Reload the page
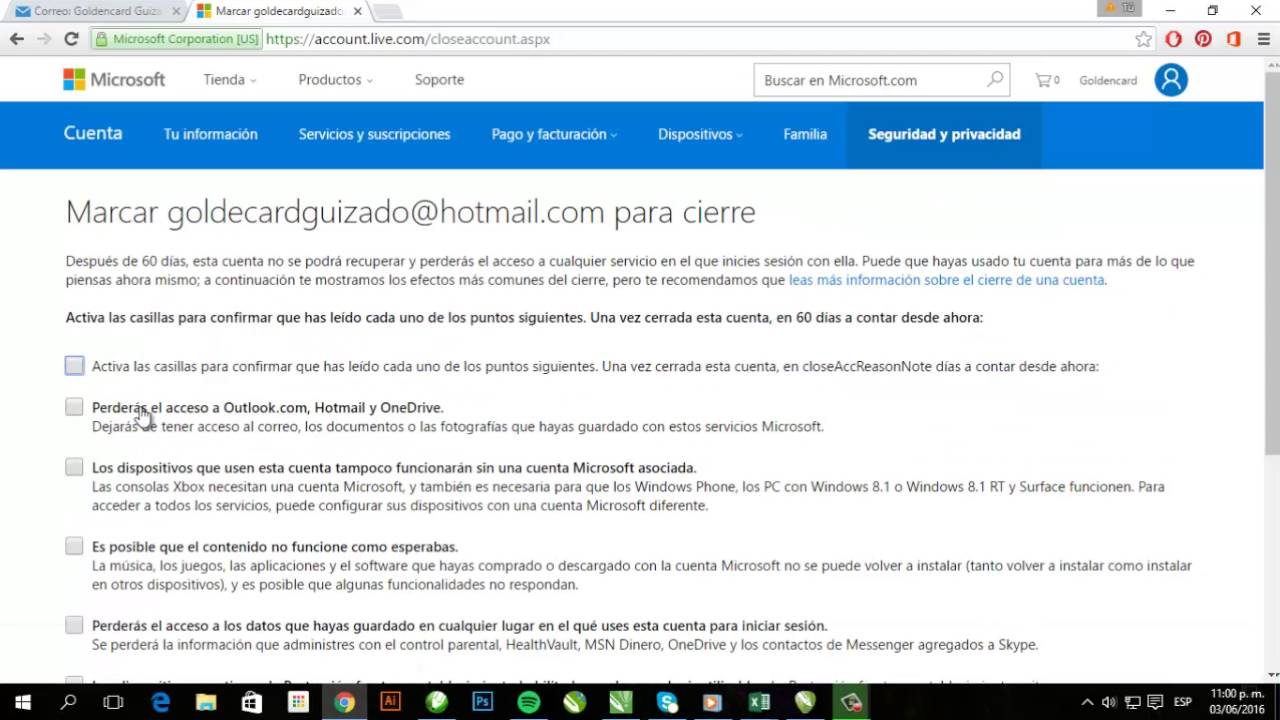 (71, 39)
